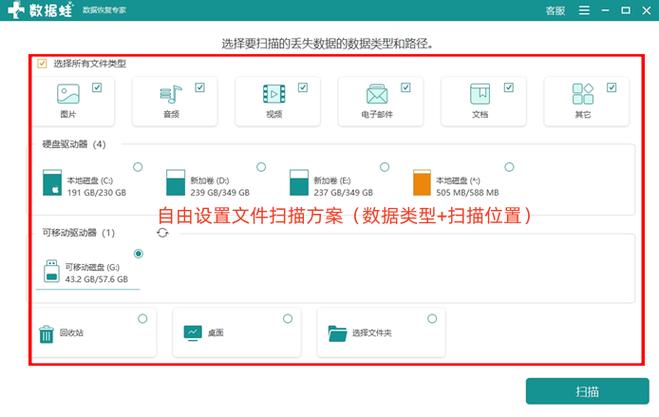Viewport: 659px width, 417px height.
Task: Click the Pictures (图片) file type icon
Action: [68, 95]
